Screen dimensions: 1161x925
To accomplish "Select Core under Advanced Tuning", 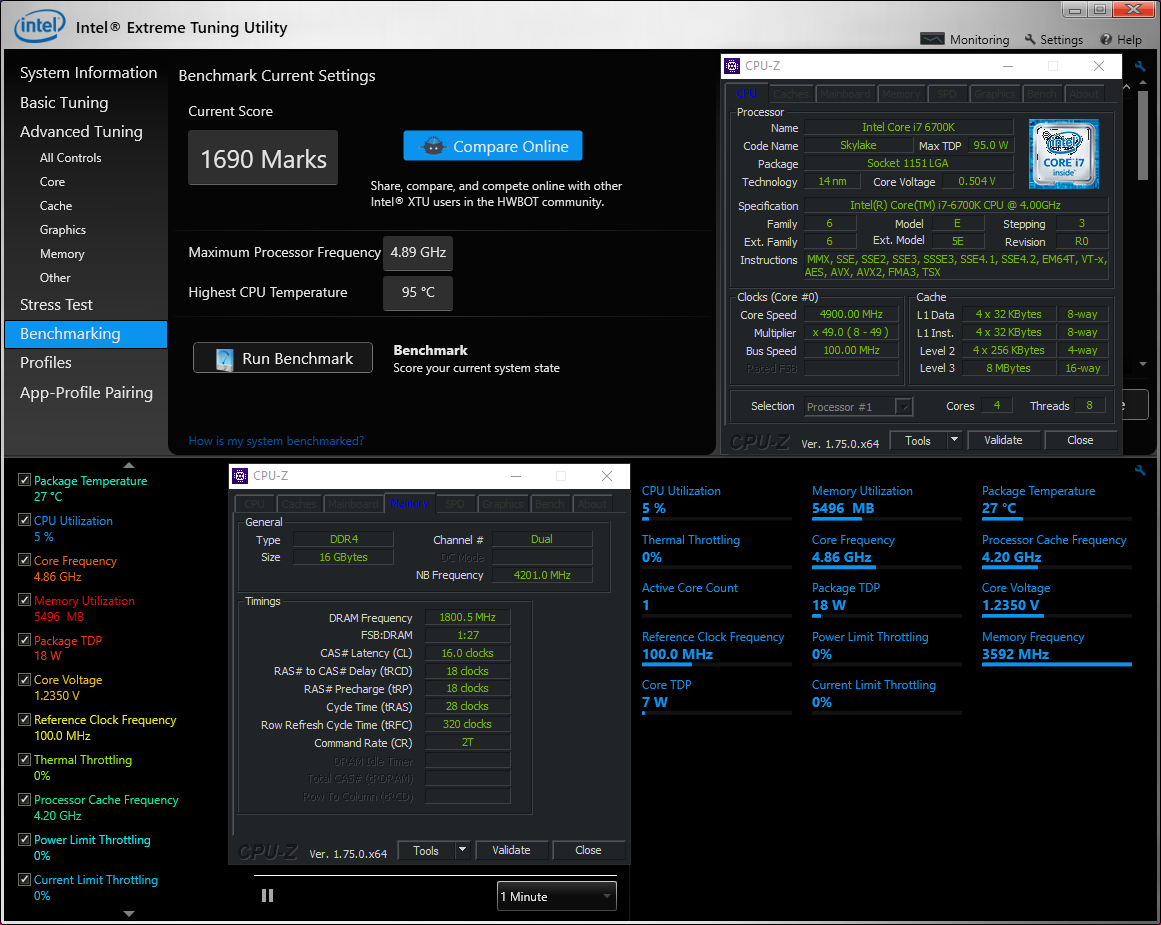I will [x=52, y=181].
